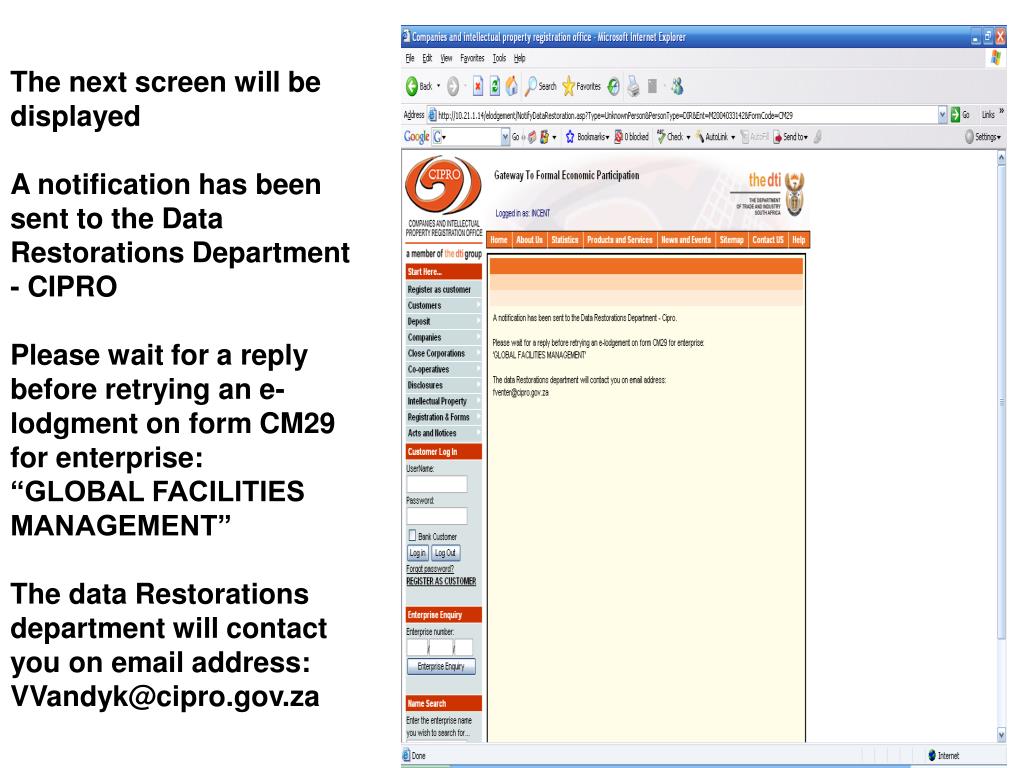Image resolution: width=1024 pixels, height=768 pixels.
Task: Open the Back button history dropdown
Action: click(x=439, y=86)
